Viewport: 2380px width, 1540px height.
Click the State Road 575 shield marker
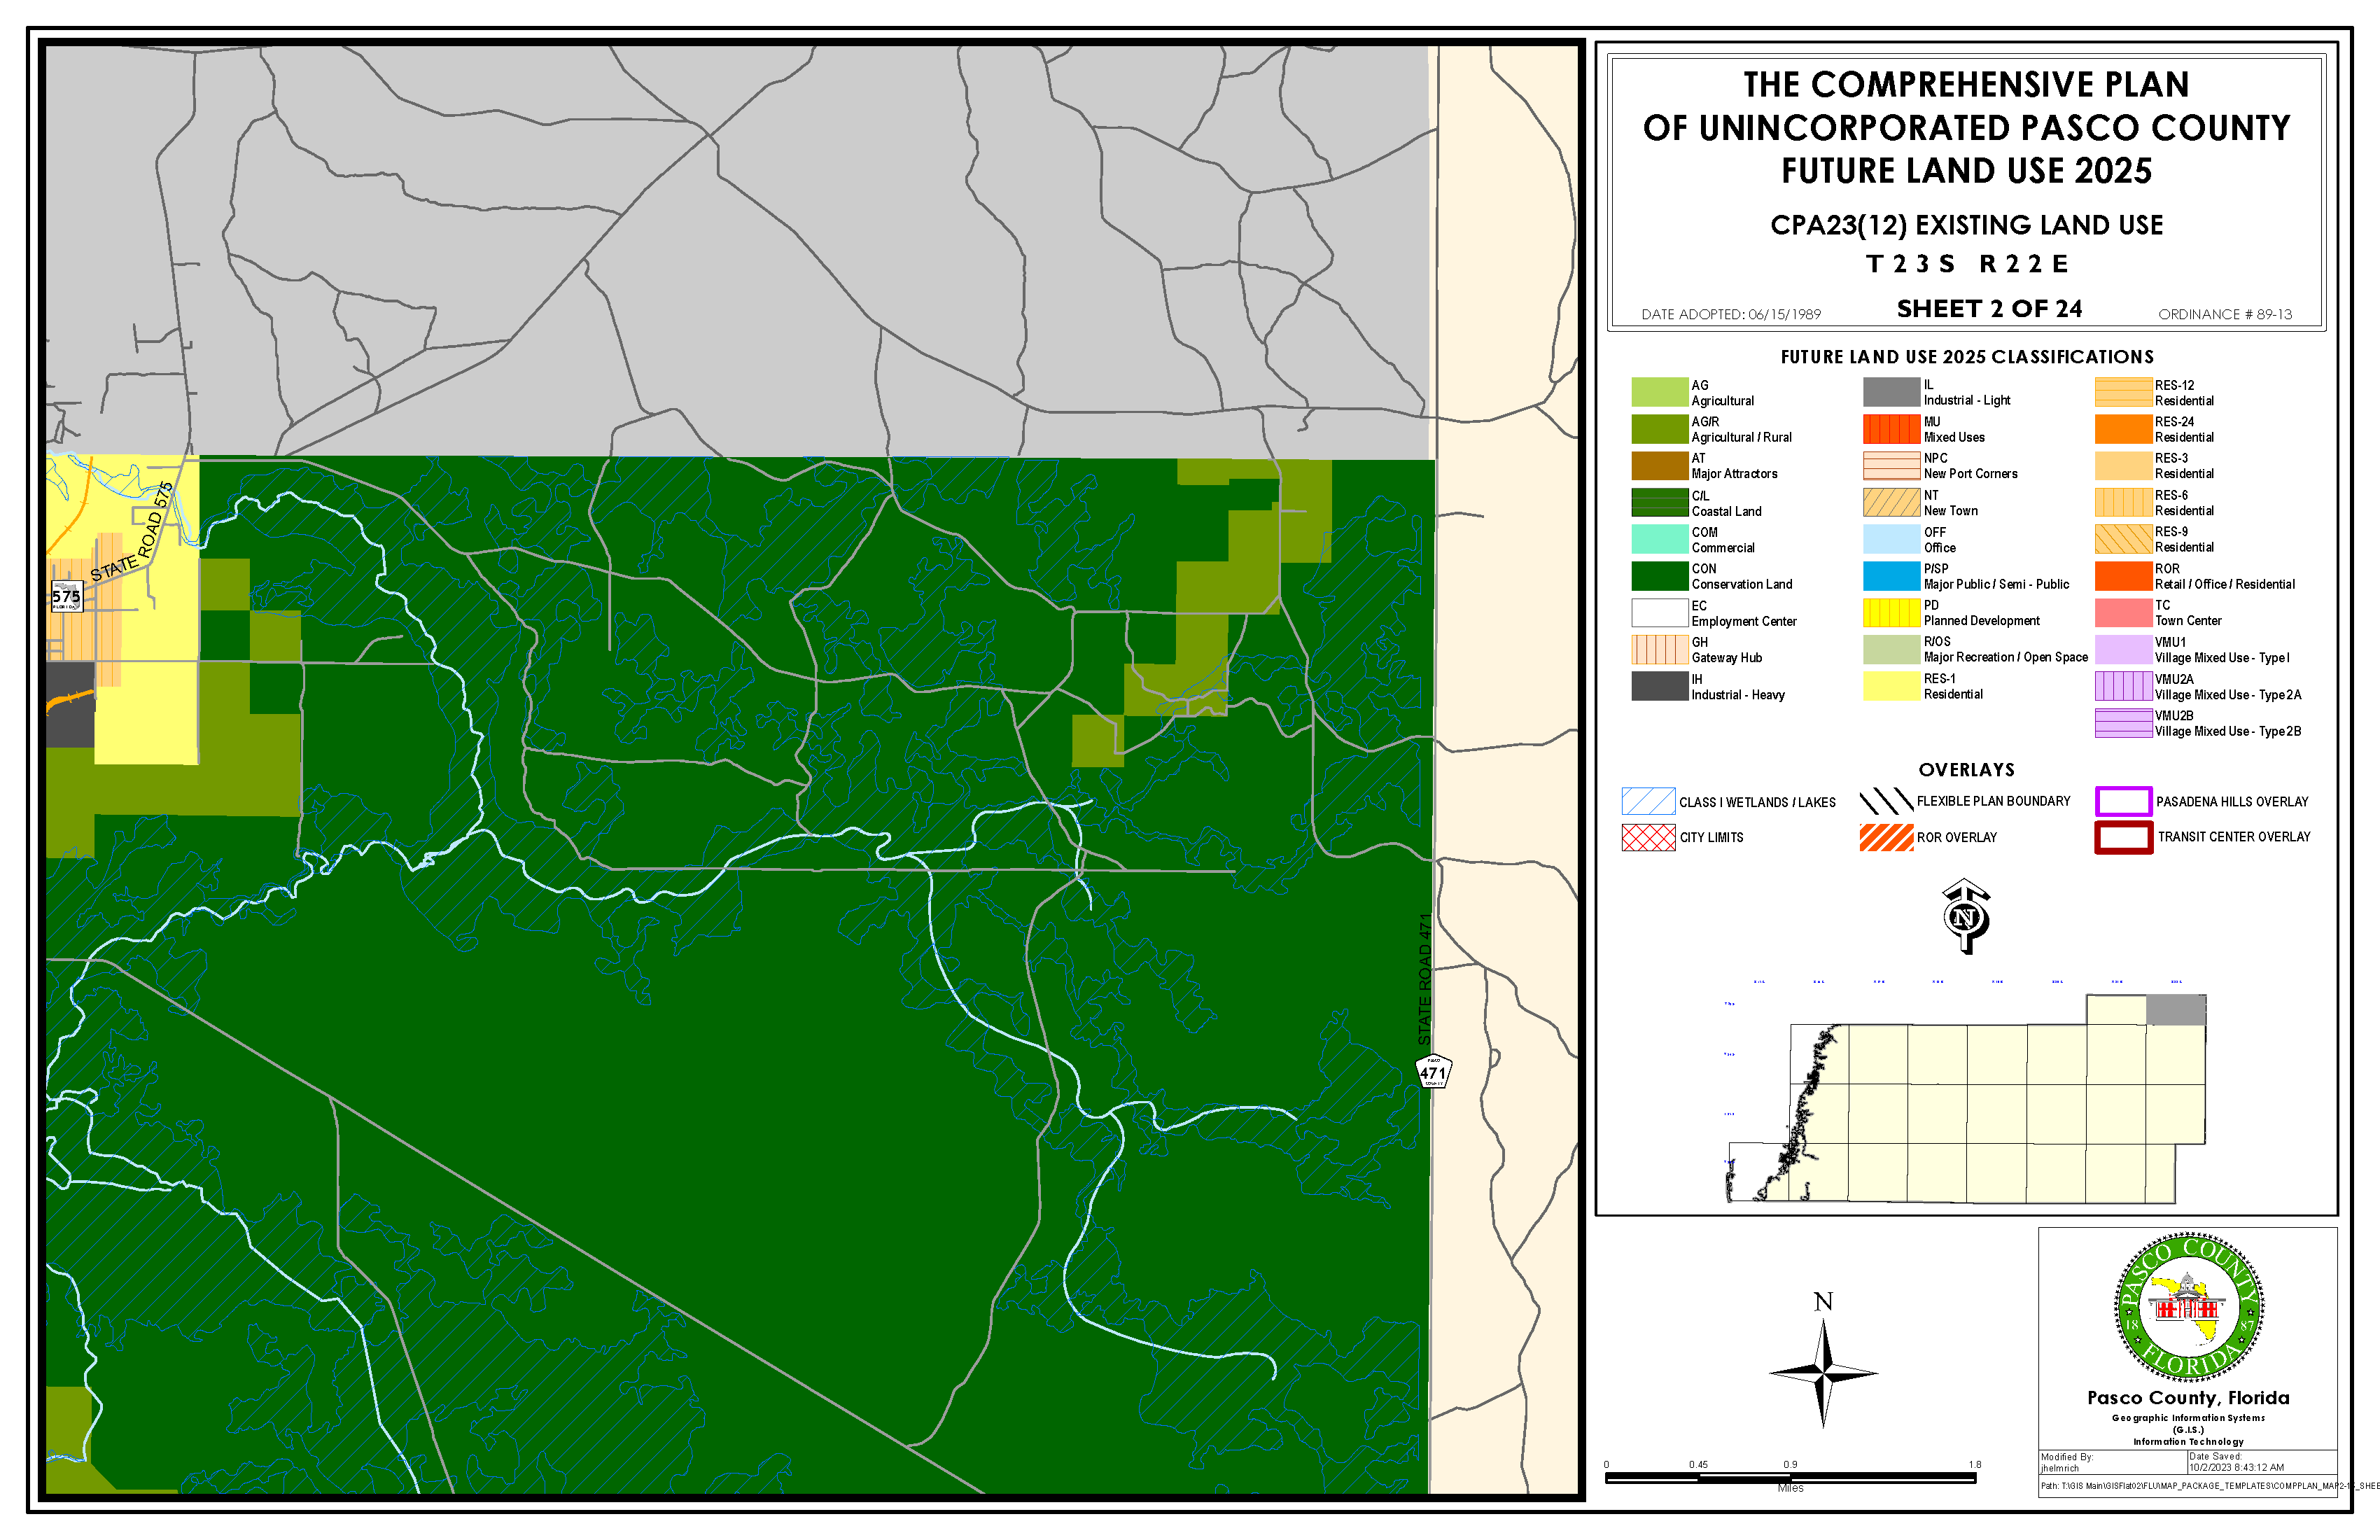coord(66,596)
